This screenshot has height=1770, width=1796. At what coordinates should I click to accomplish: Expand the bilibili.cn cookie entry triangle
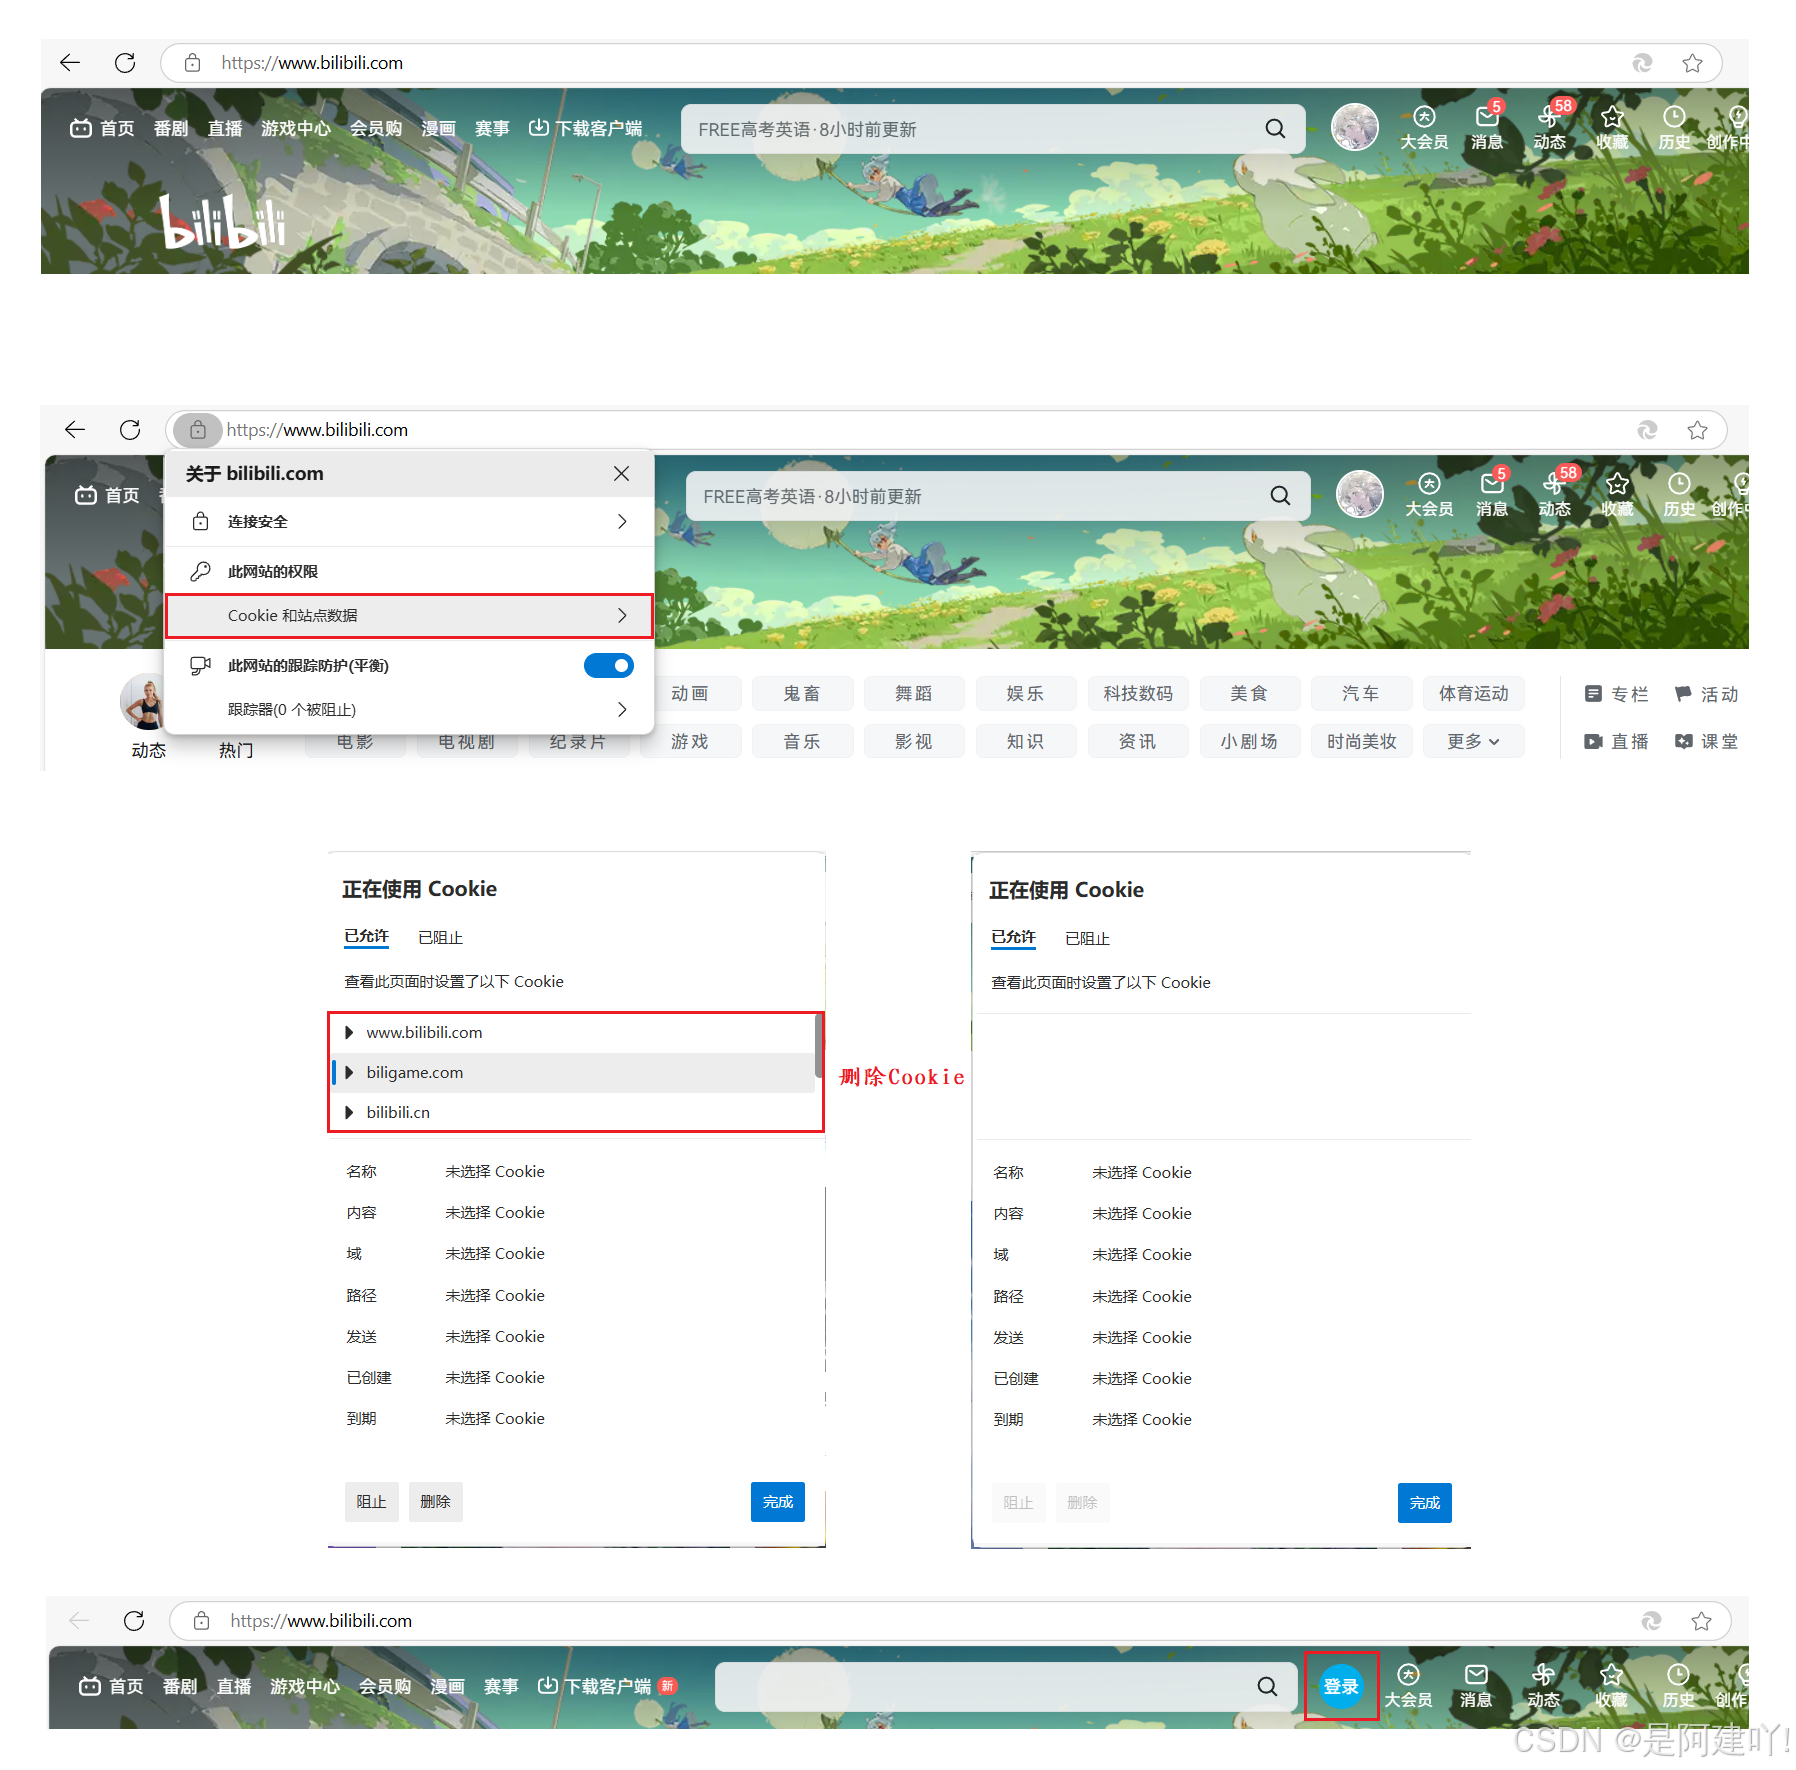click(349, 1112)
